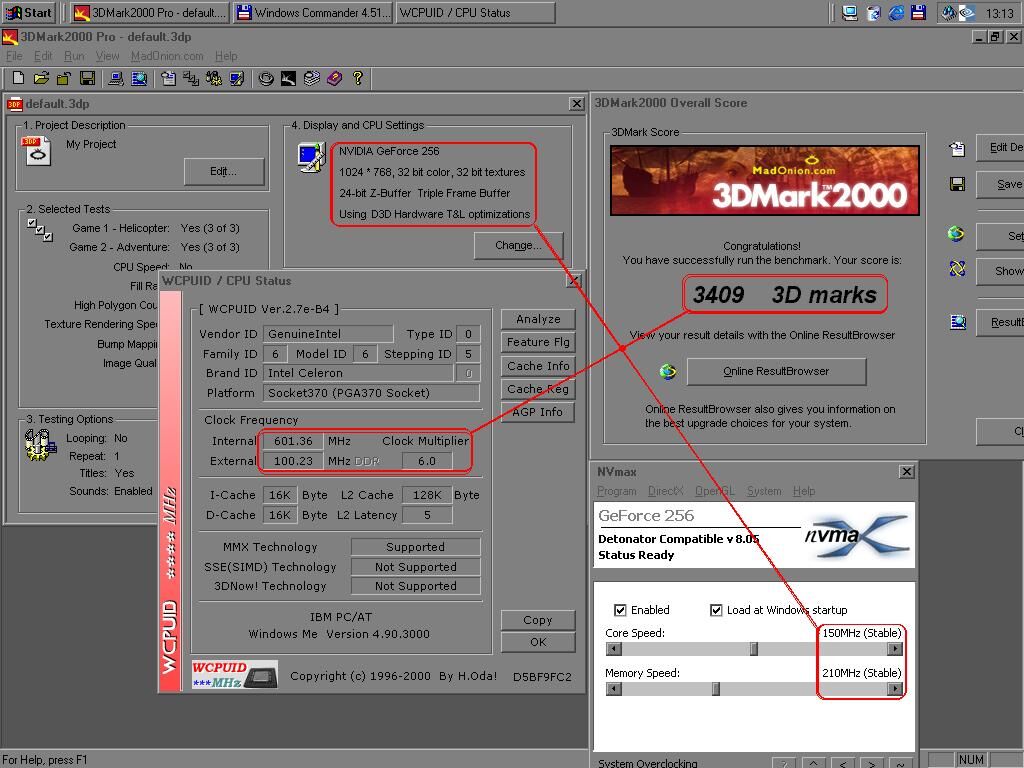
Task: Click the globe result browser toolbar icon
Action: (x=139, y=78)
